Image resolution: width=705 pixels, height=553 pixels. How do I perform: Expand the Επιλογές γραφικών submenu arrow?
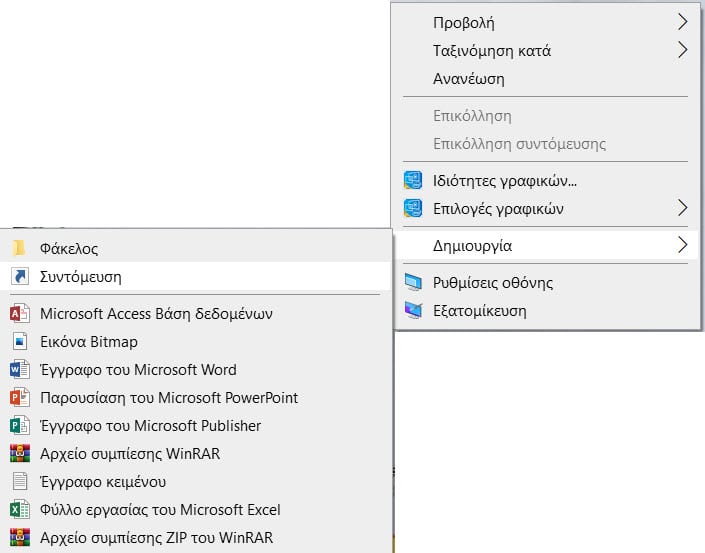click(x=682, y=209)
